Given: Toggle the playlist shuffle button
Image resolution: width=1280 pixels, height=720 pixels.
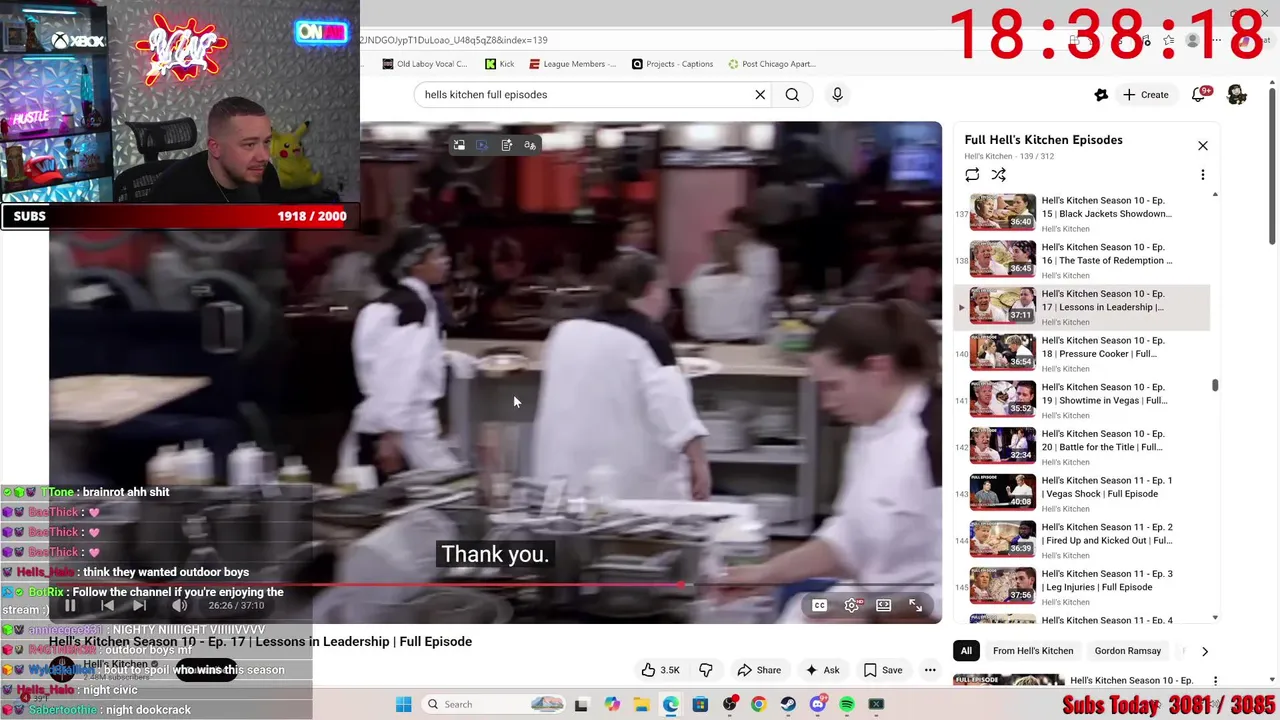Looking at the screenshot, I should (998, 175).
